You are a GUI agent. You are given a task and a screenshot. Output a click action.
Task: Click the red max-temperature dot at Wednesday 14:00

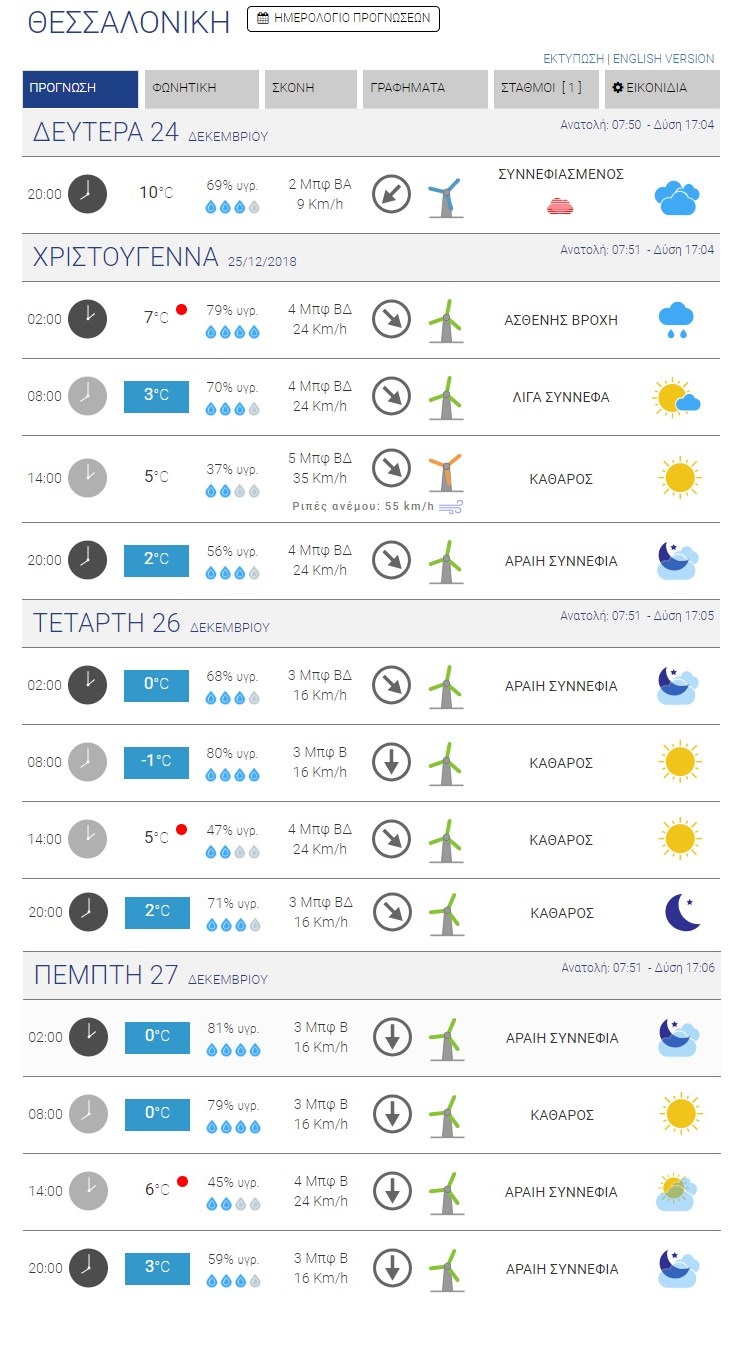click(182, 829)
